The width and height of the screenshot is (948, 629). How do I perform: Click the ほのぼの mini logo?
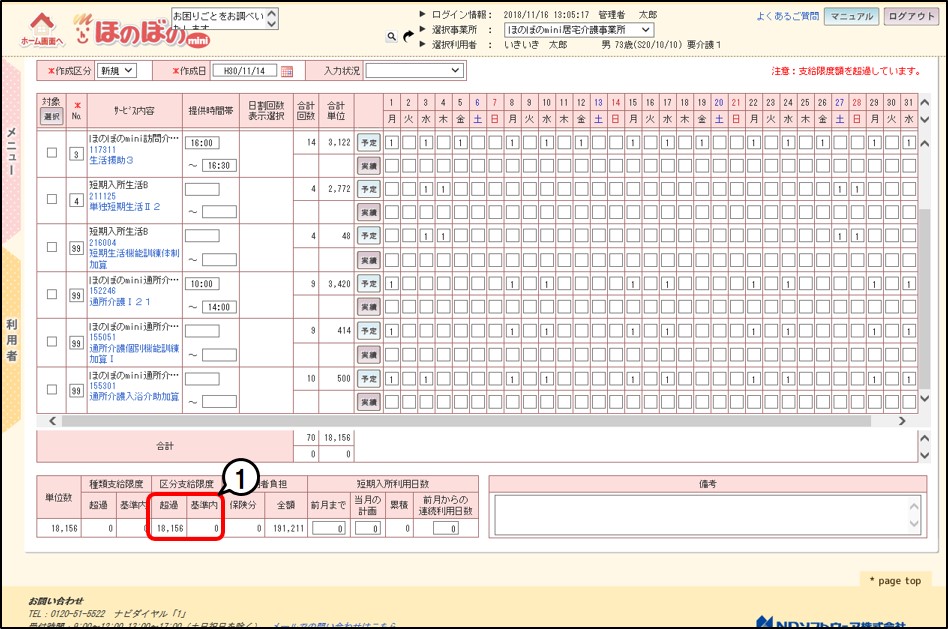tap(143, 31)
